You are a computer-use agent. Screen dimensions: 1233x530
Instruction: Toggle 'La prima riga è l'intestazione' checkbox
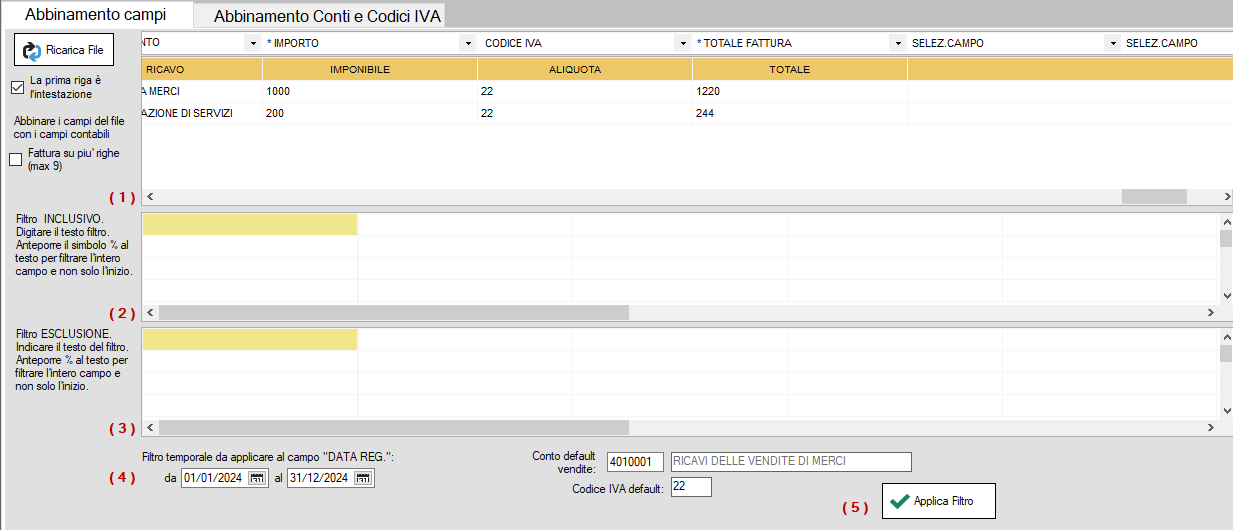(17, 87)
